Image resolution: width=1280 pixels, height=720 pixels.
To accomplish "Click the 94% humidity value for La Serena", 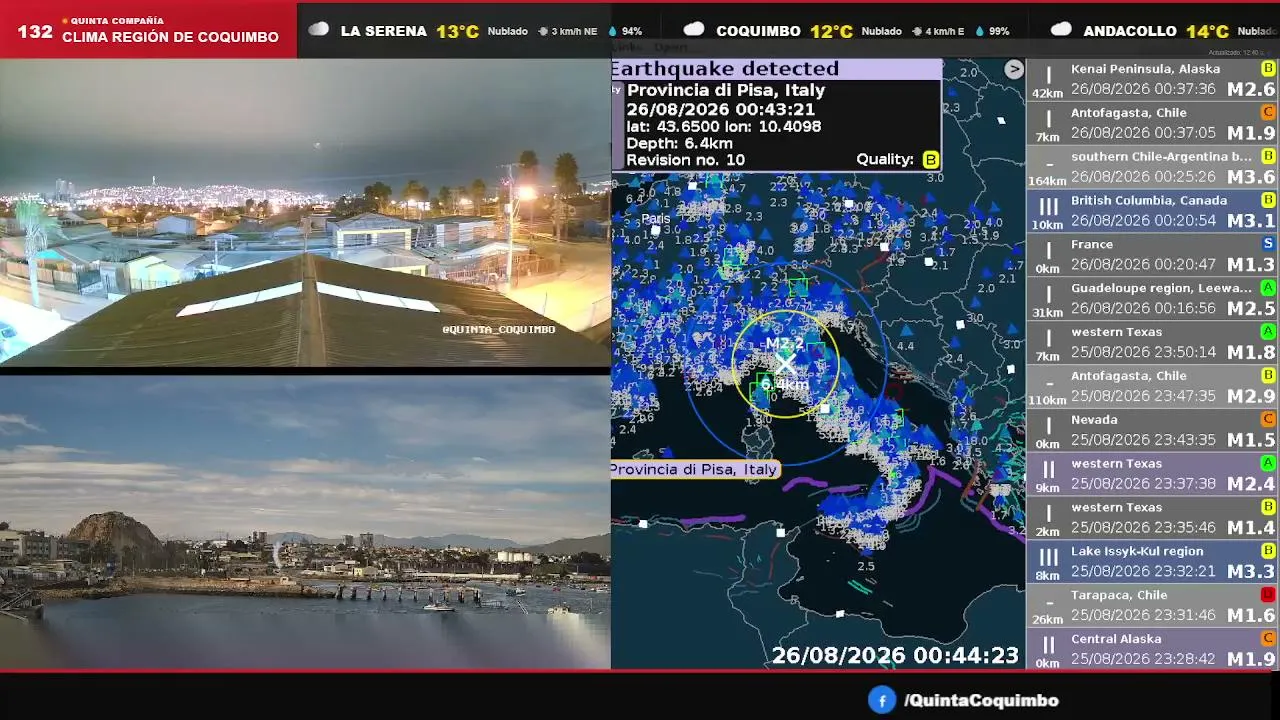I will [632, 32].
